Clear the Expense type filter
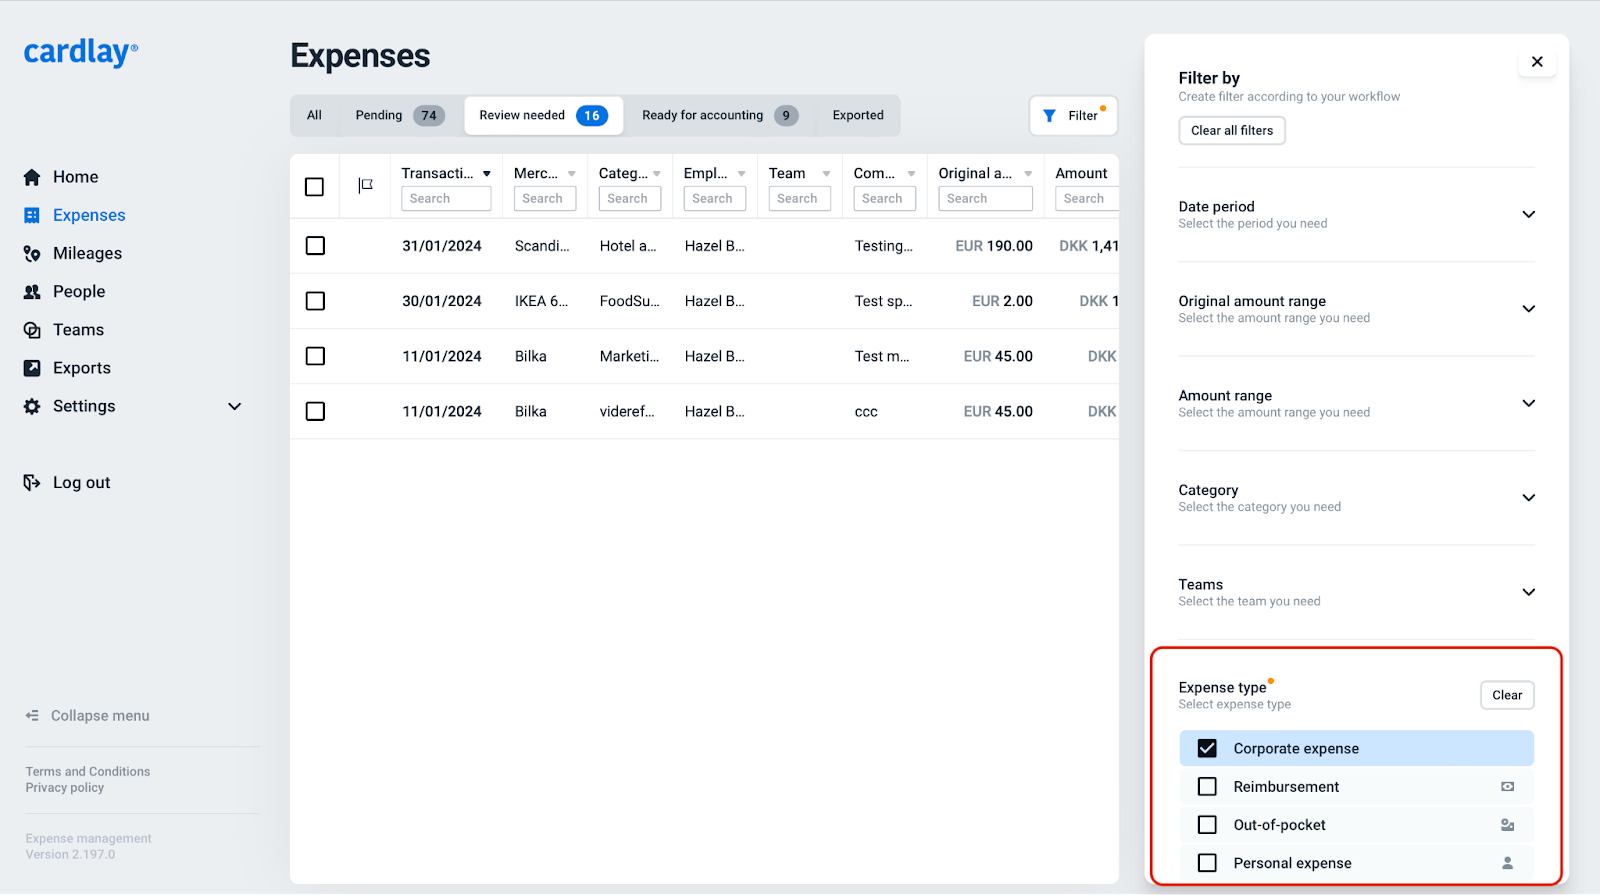This screenshot has height=895, width=1600. [1507, 696]
